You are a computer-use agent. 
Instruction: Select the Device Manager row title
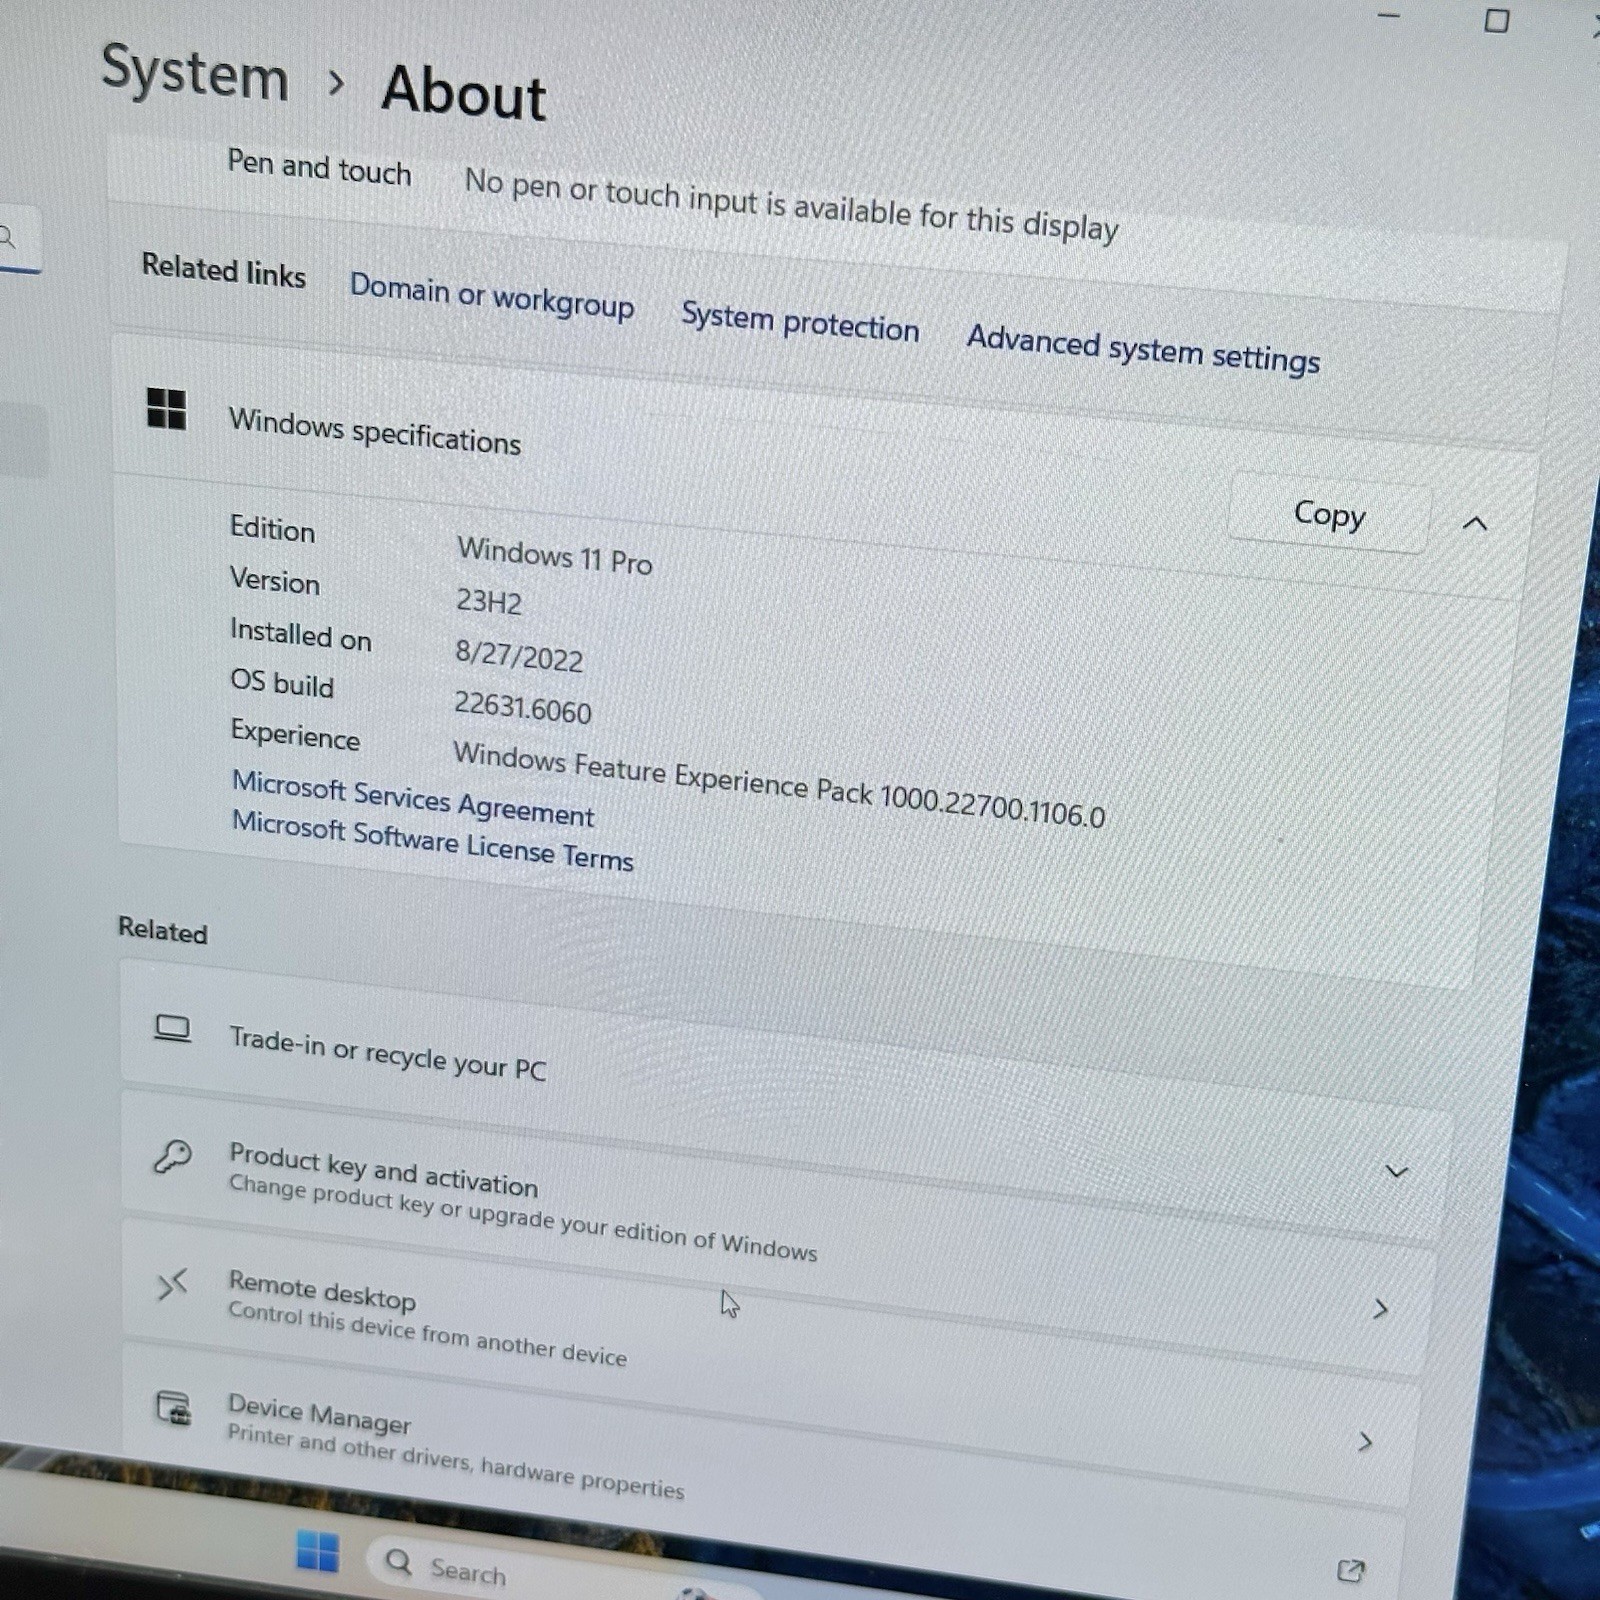coord(319,1413)
